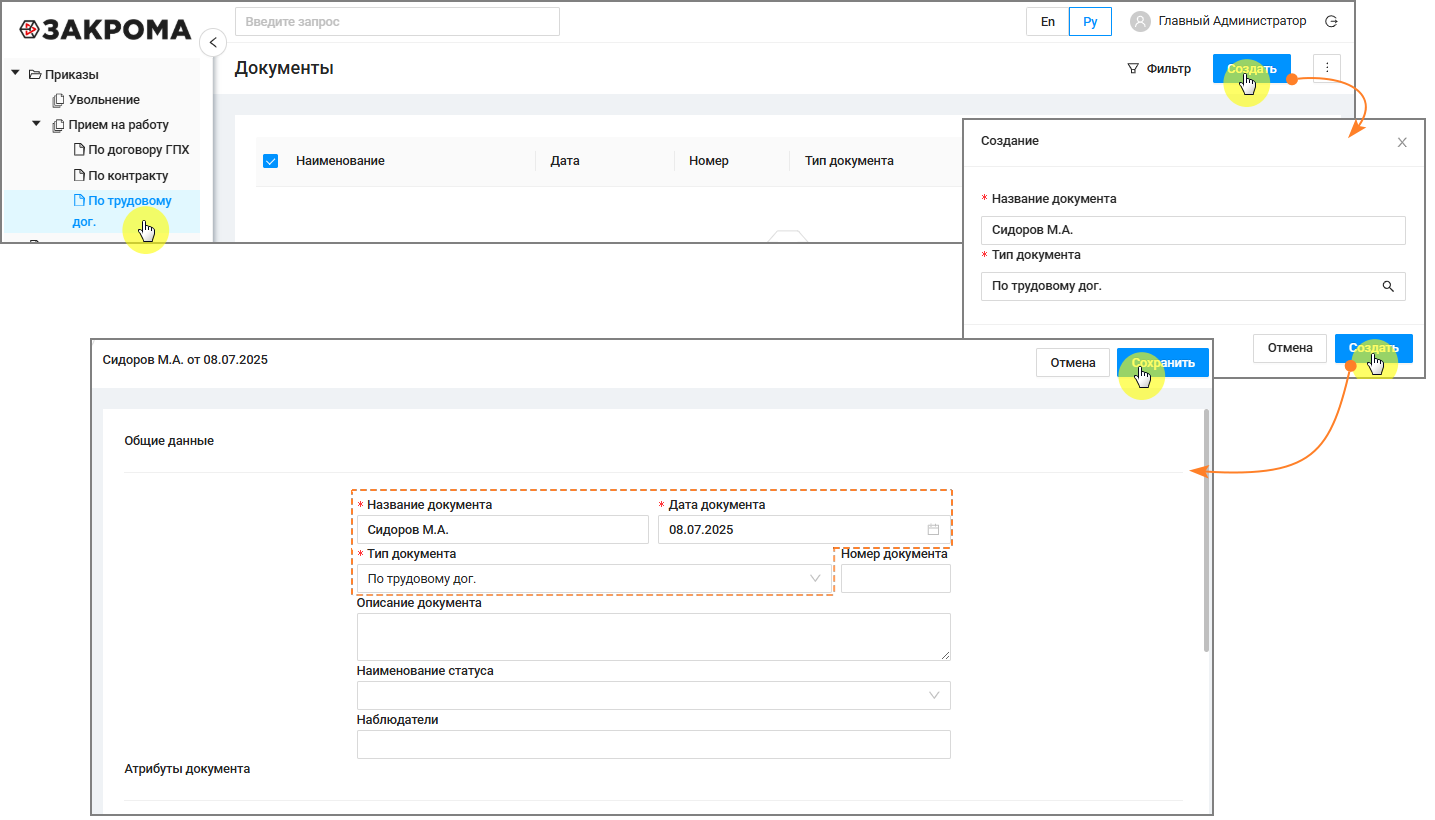Click the Общие данные section heading

pos(169,440)
